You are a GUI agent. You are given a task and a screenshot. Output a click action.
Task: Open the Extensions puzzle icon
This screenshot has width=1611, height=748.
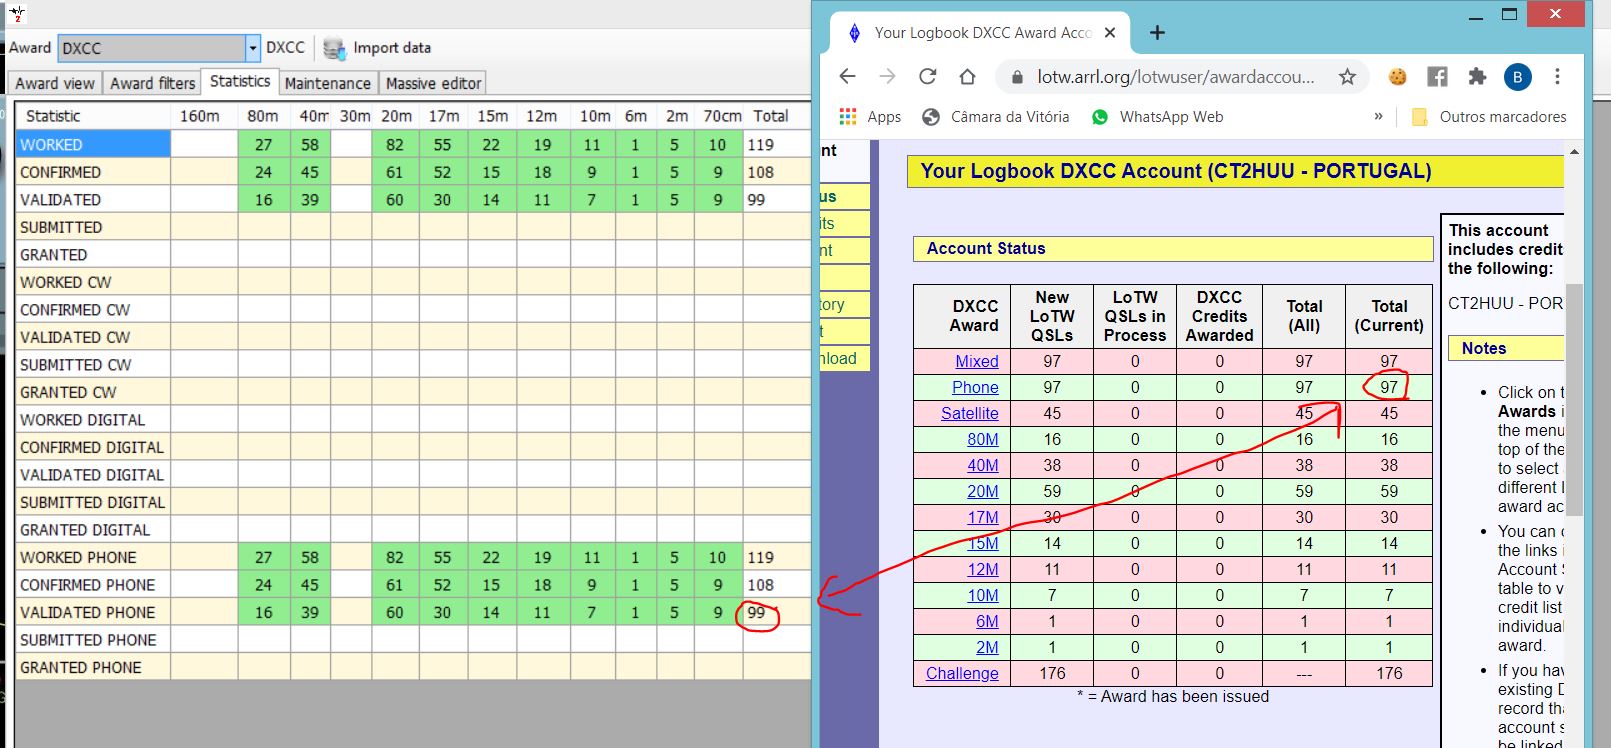pyautogui.click(x=1477, y=77)
